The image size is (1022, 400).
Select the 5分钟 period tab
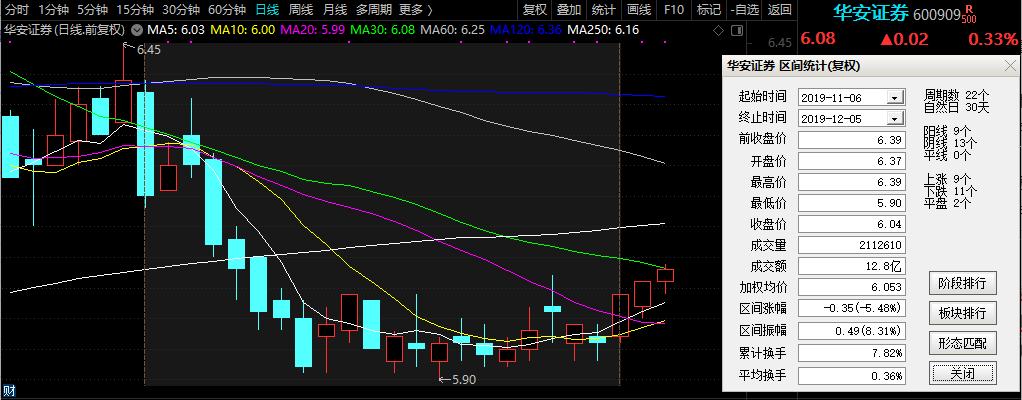tap(93, 10)
